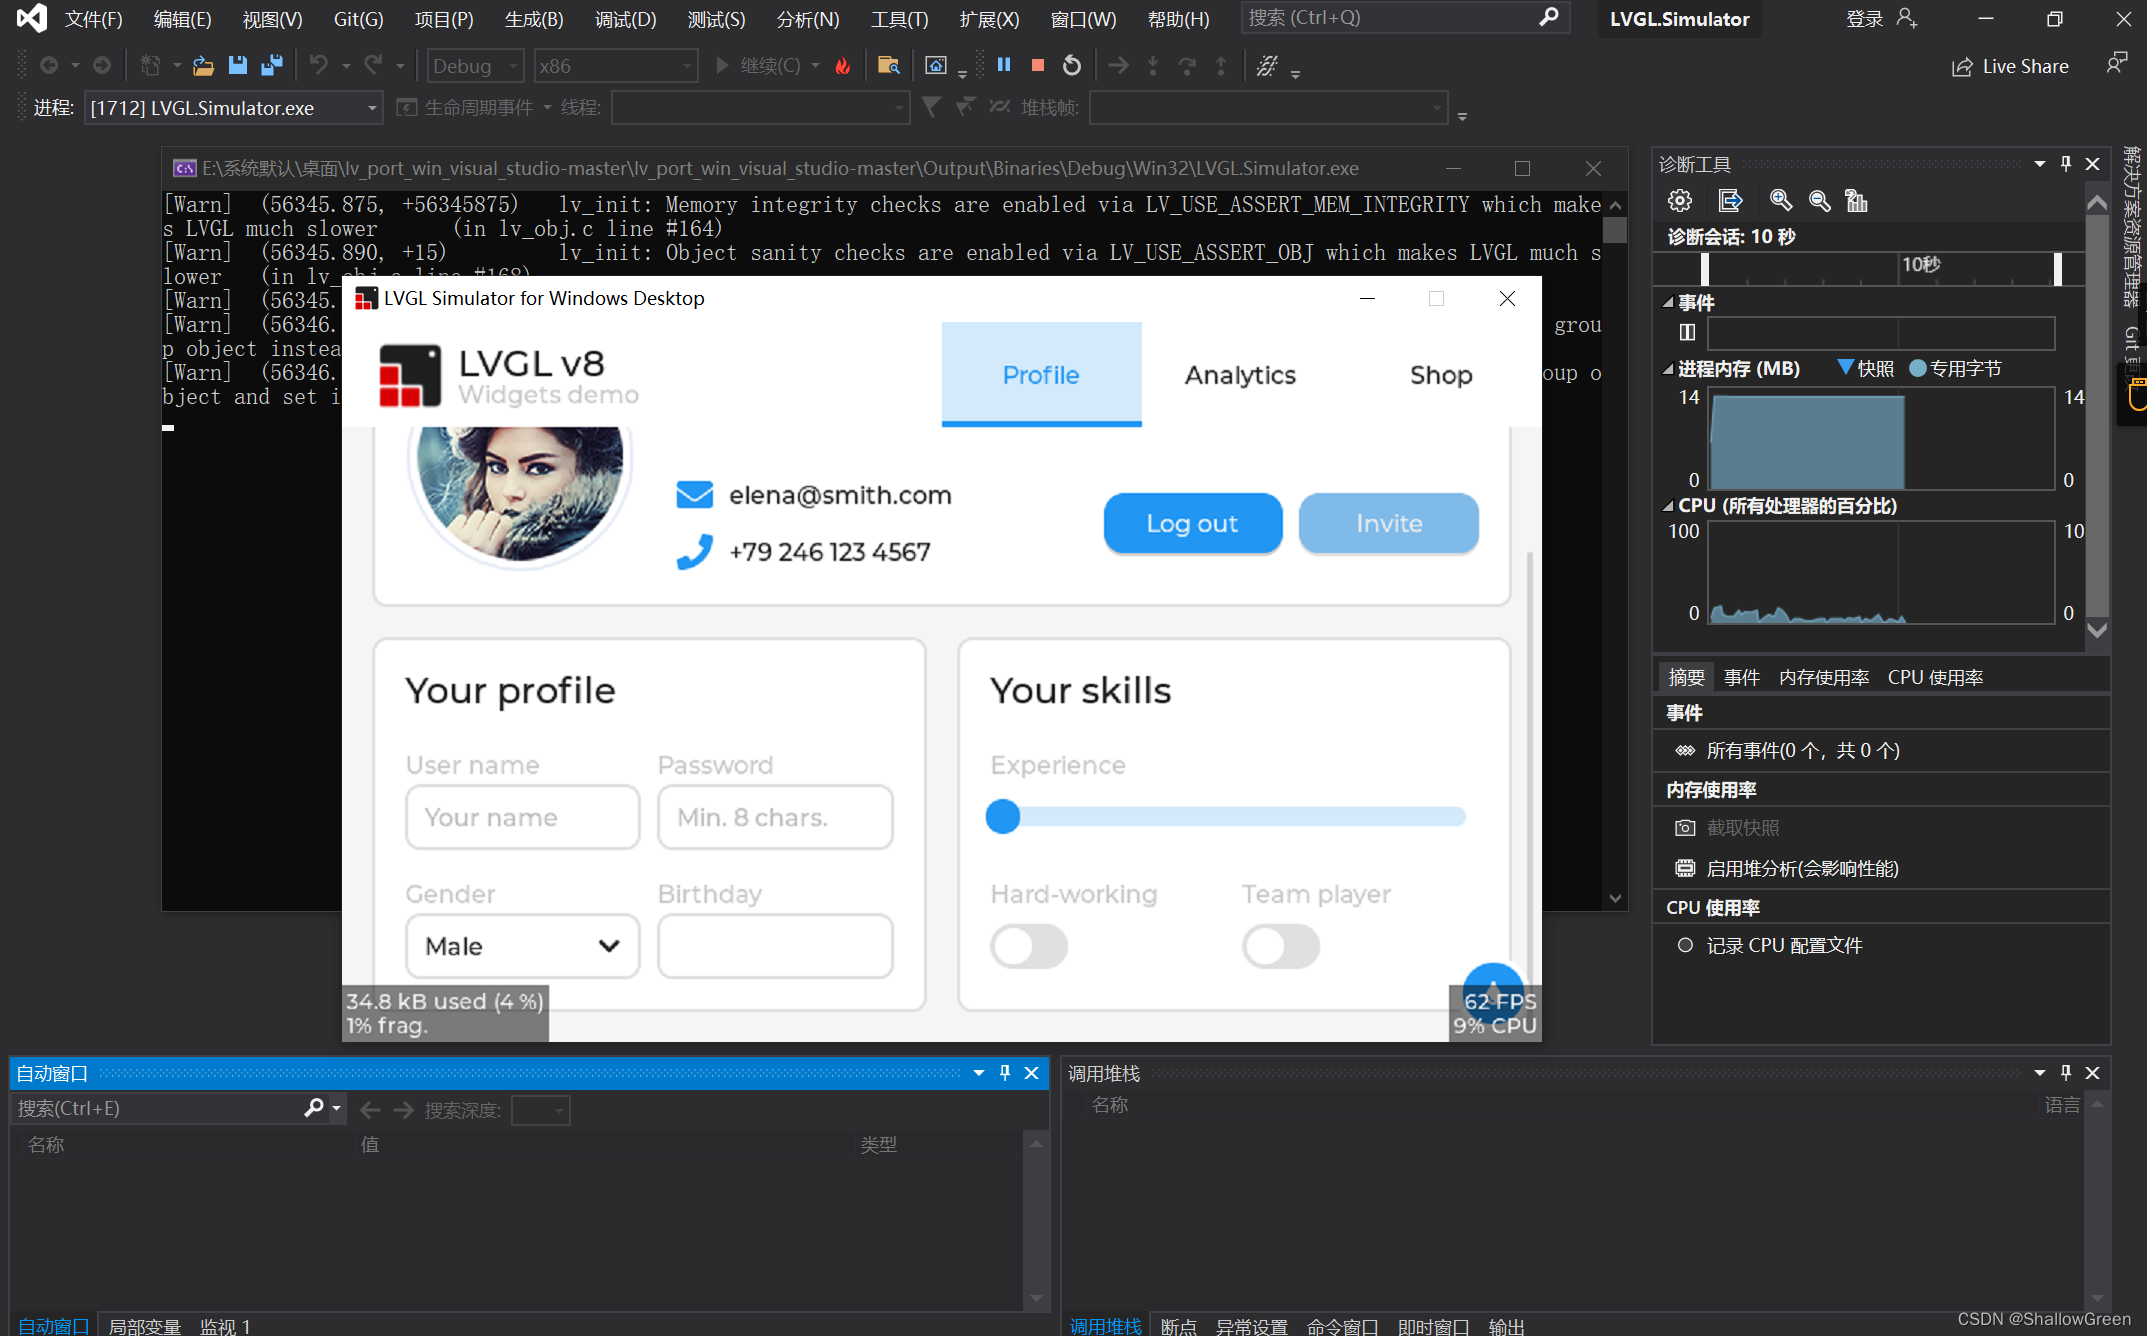Zoom in on the diagnostics timeline
Screen dimensions: 2147x1336
pos(1780,200)
